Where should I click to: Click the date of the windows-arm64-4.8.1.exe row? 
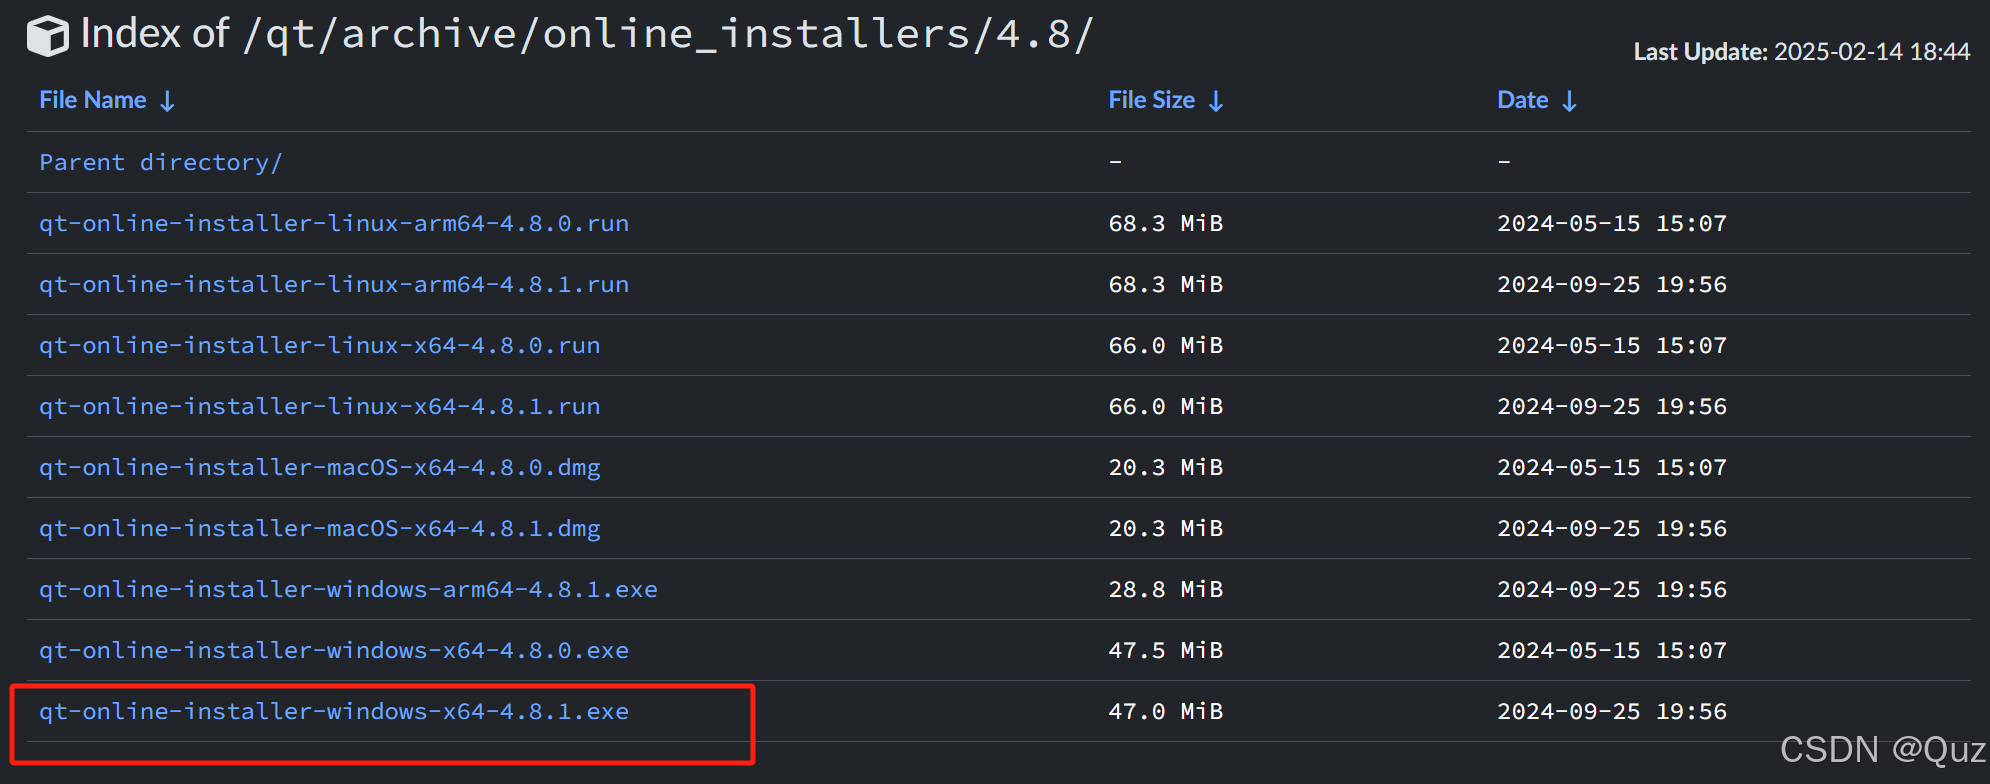pyautogui.click(x=1612, y=589)
